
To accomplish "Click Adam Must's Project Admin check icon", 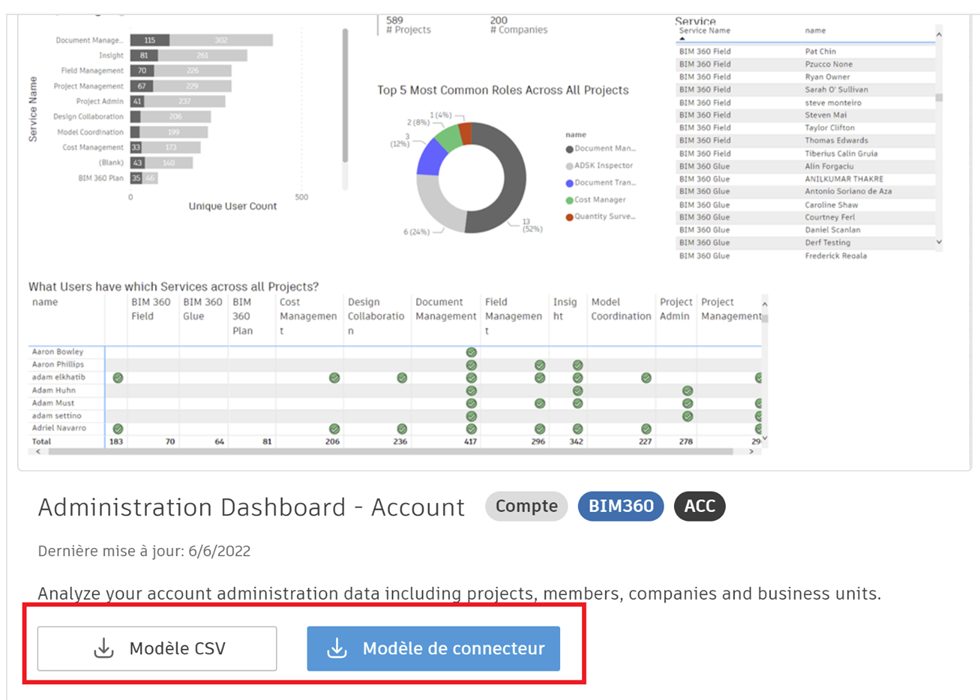I will [688, 403].
